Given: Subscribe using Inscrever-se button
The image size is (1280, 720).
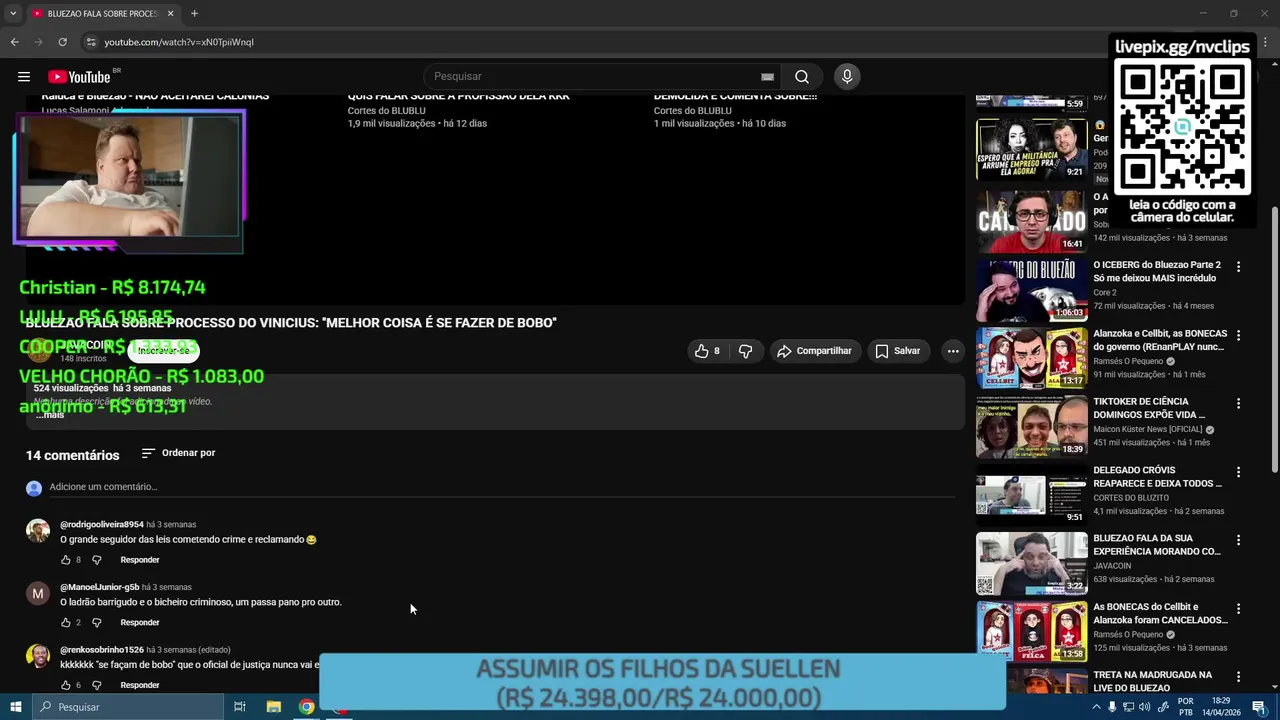Looking at the screenshot, I should tap(163, 351).
